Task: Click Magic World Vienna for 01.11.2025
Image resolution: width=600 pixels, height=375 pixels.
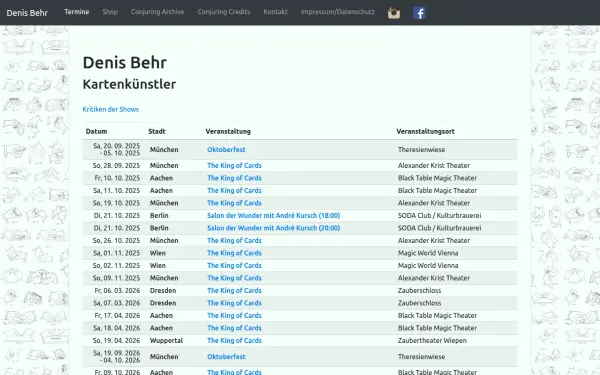Action: click(x=428, y=253)
